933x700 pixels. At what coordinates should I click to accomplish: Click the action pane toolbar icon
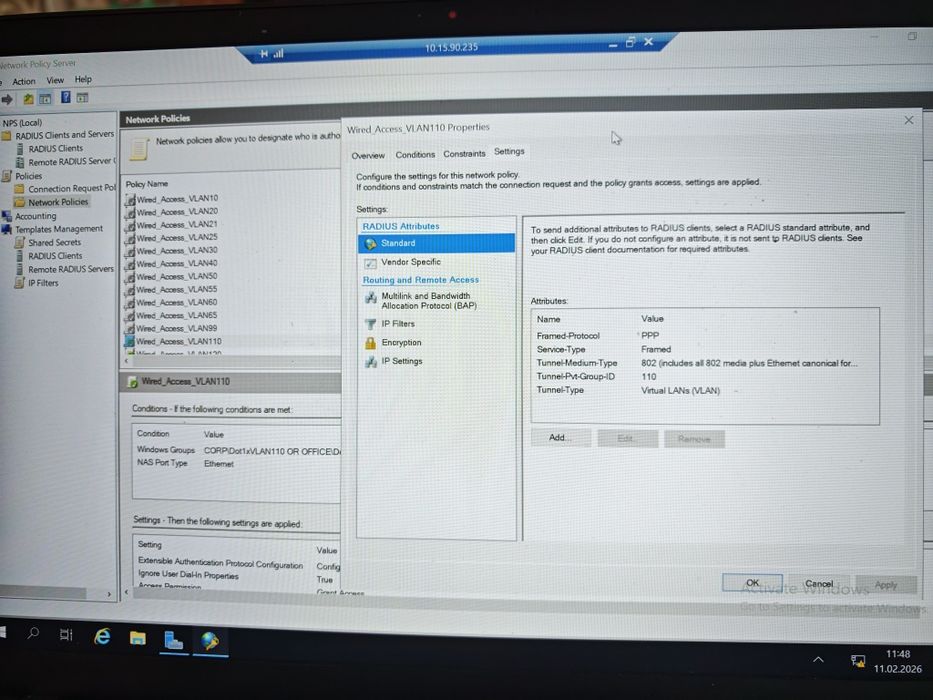(82, 98)
